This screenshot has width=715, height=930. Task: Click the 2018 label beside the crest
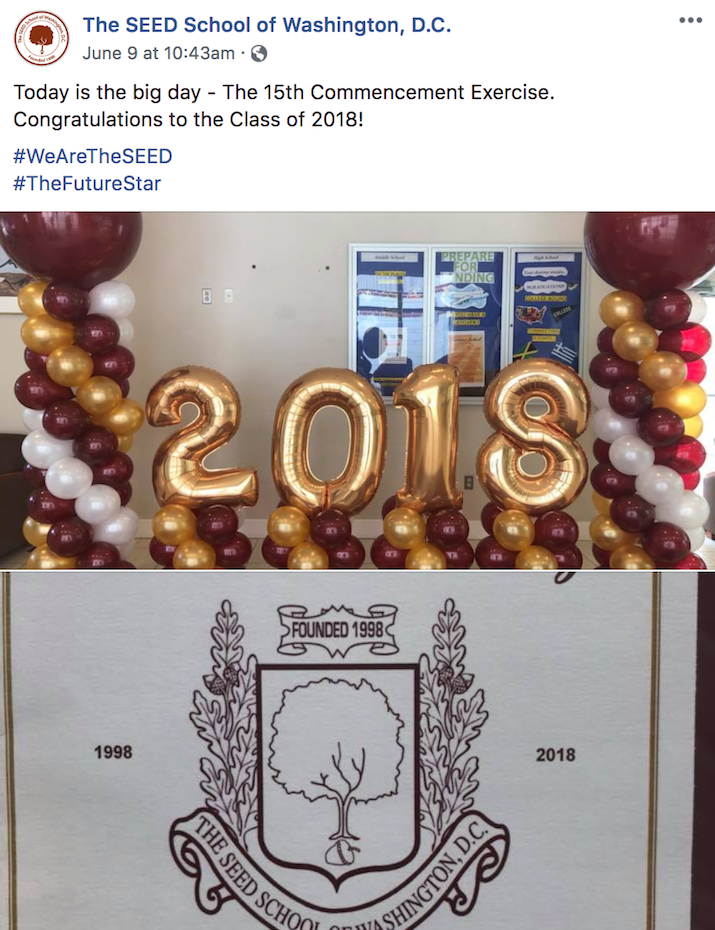click(x=556, y=754)
